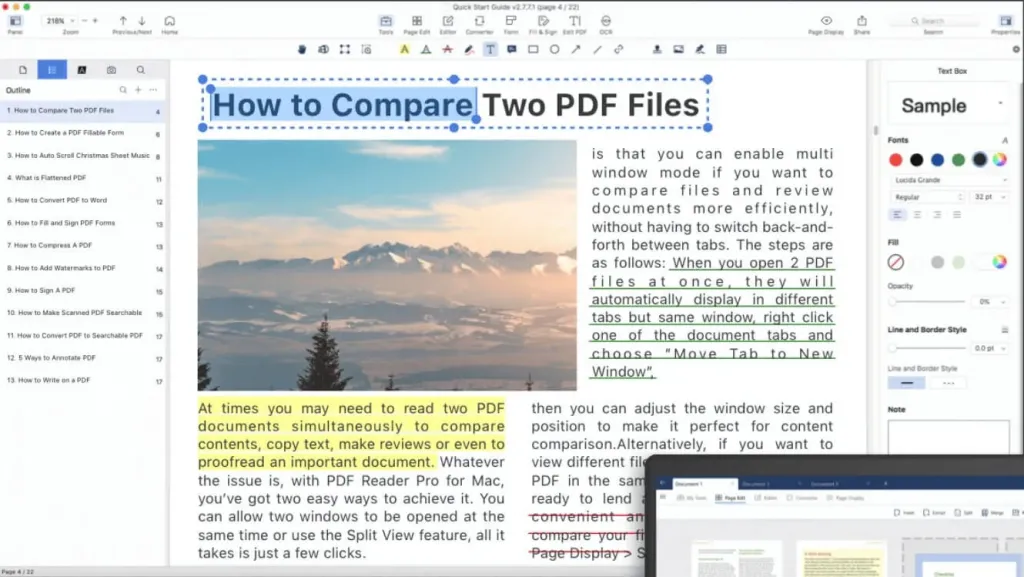
Task: Set text alignment to center
Action: 918,215
